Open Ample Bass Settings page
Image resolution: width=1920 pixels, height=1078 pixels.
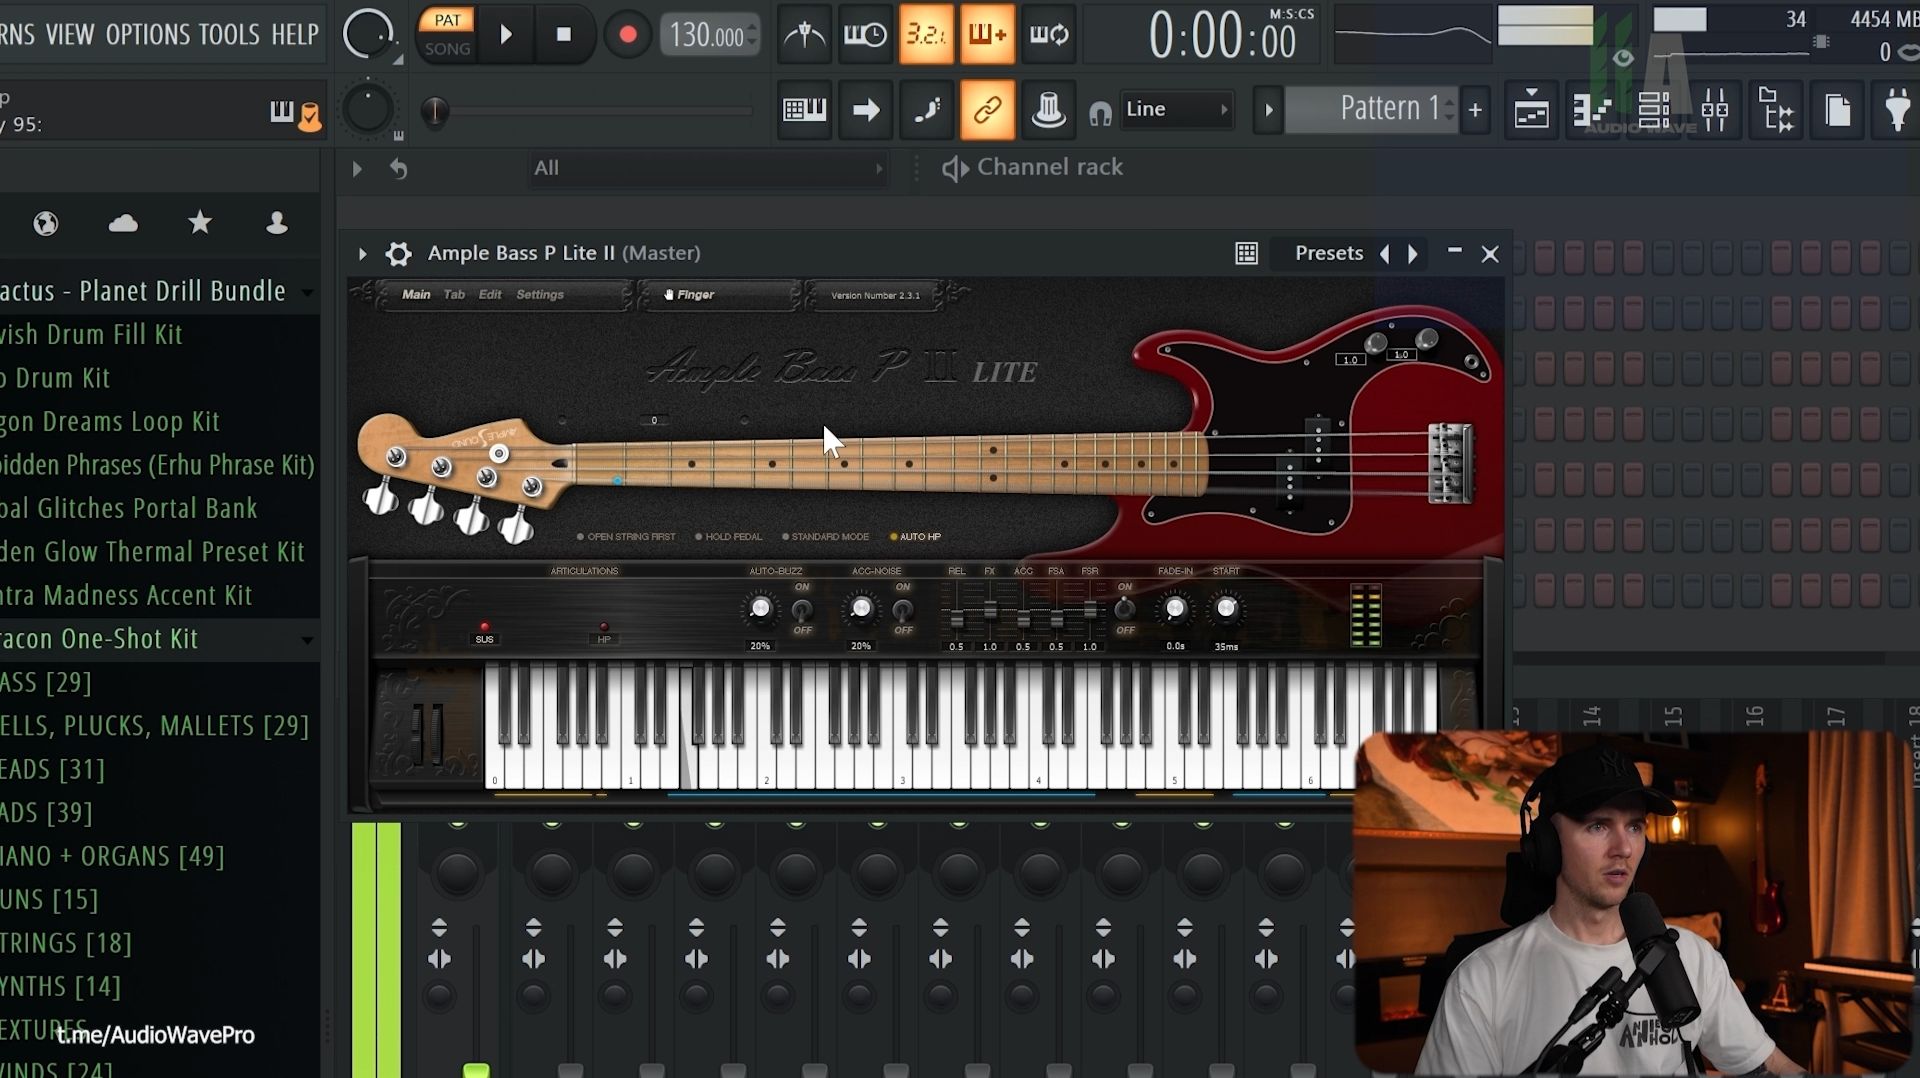[x=540, y=295]
